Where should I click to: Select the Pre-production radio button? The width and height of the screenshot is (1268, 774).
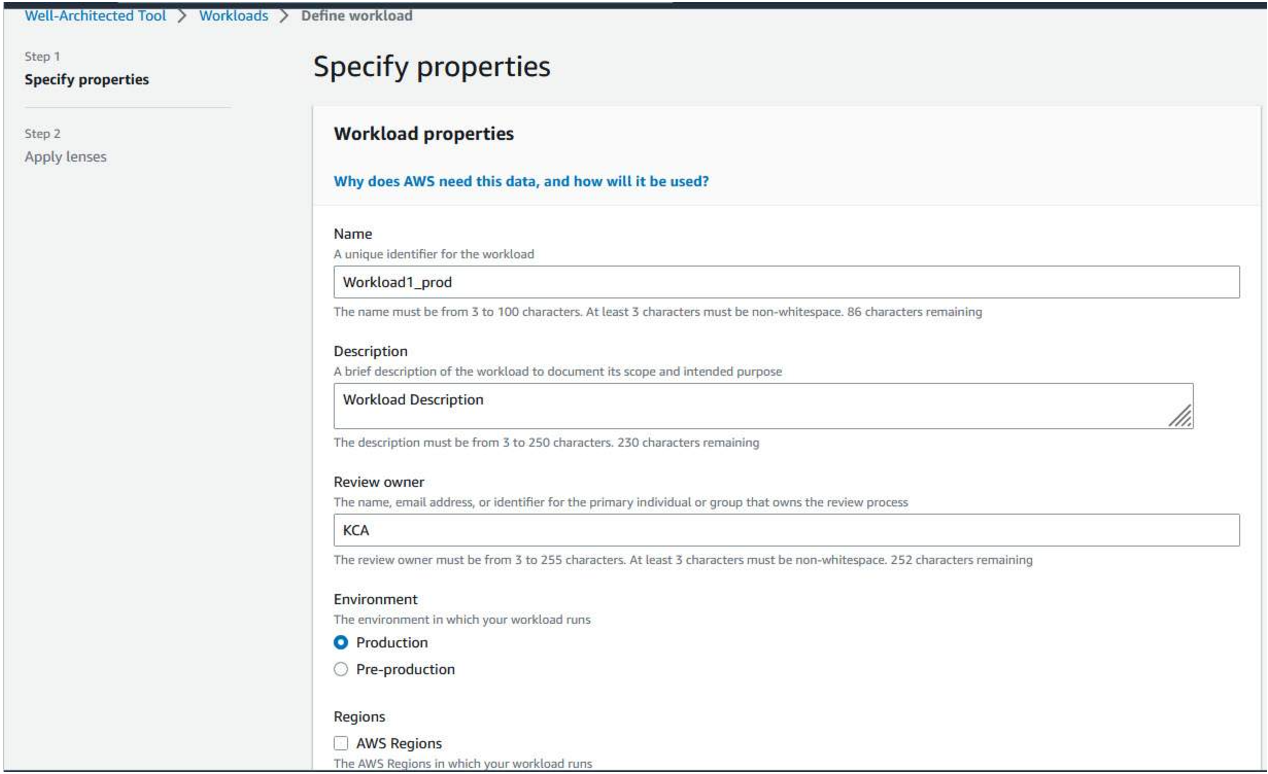click(x=342, y=669)
